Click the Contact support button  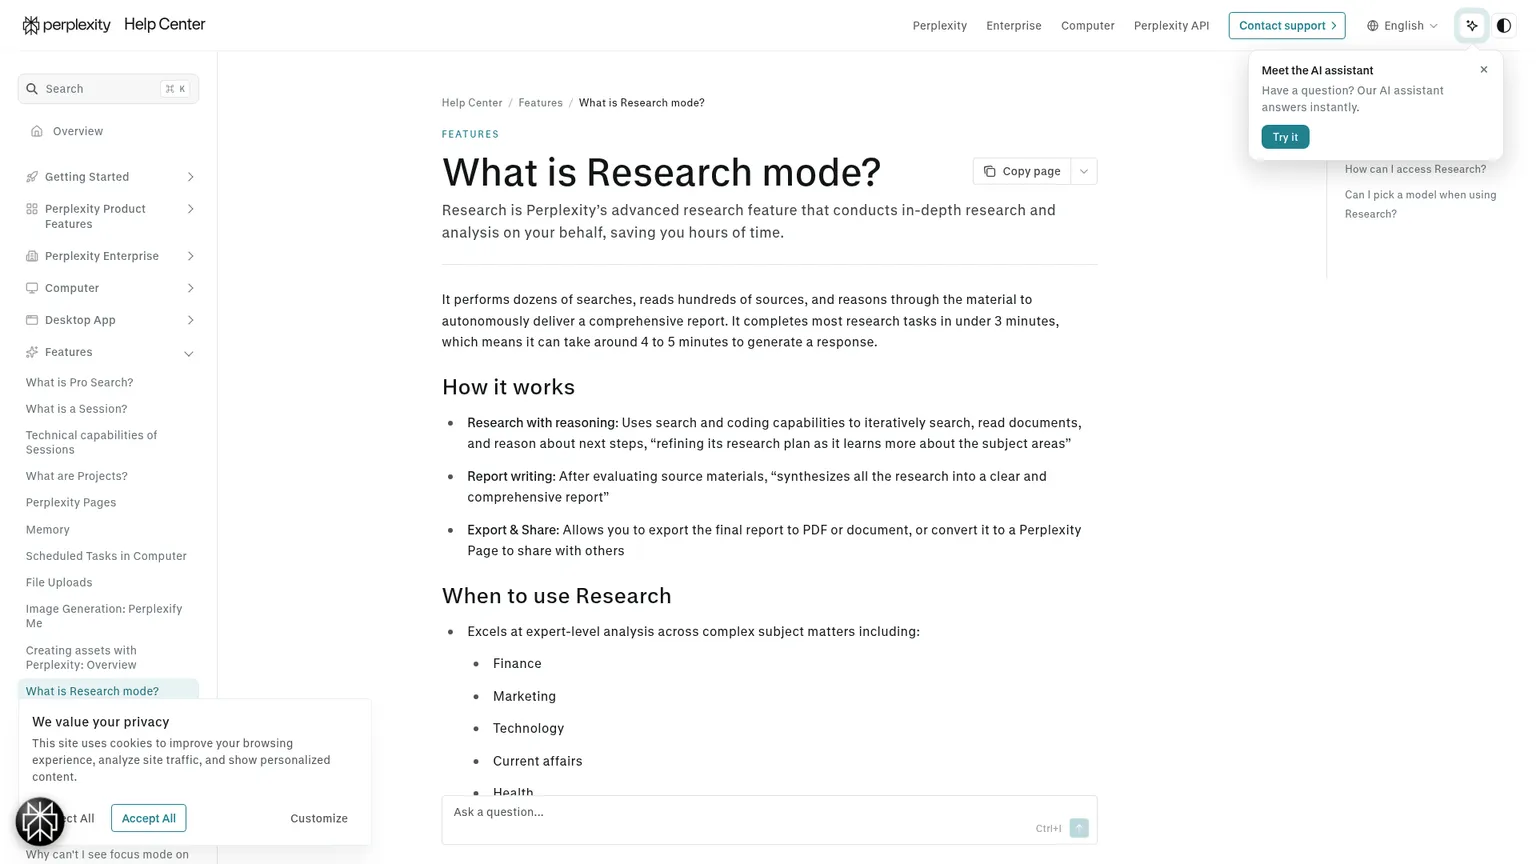pos(1286,26)
